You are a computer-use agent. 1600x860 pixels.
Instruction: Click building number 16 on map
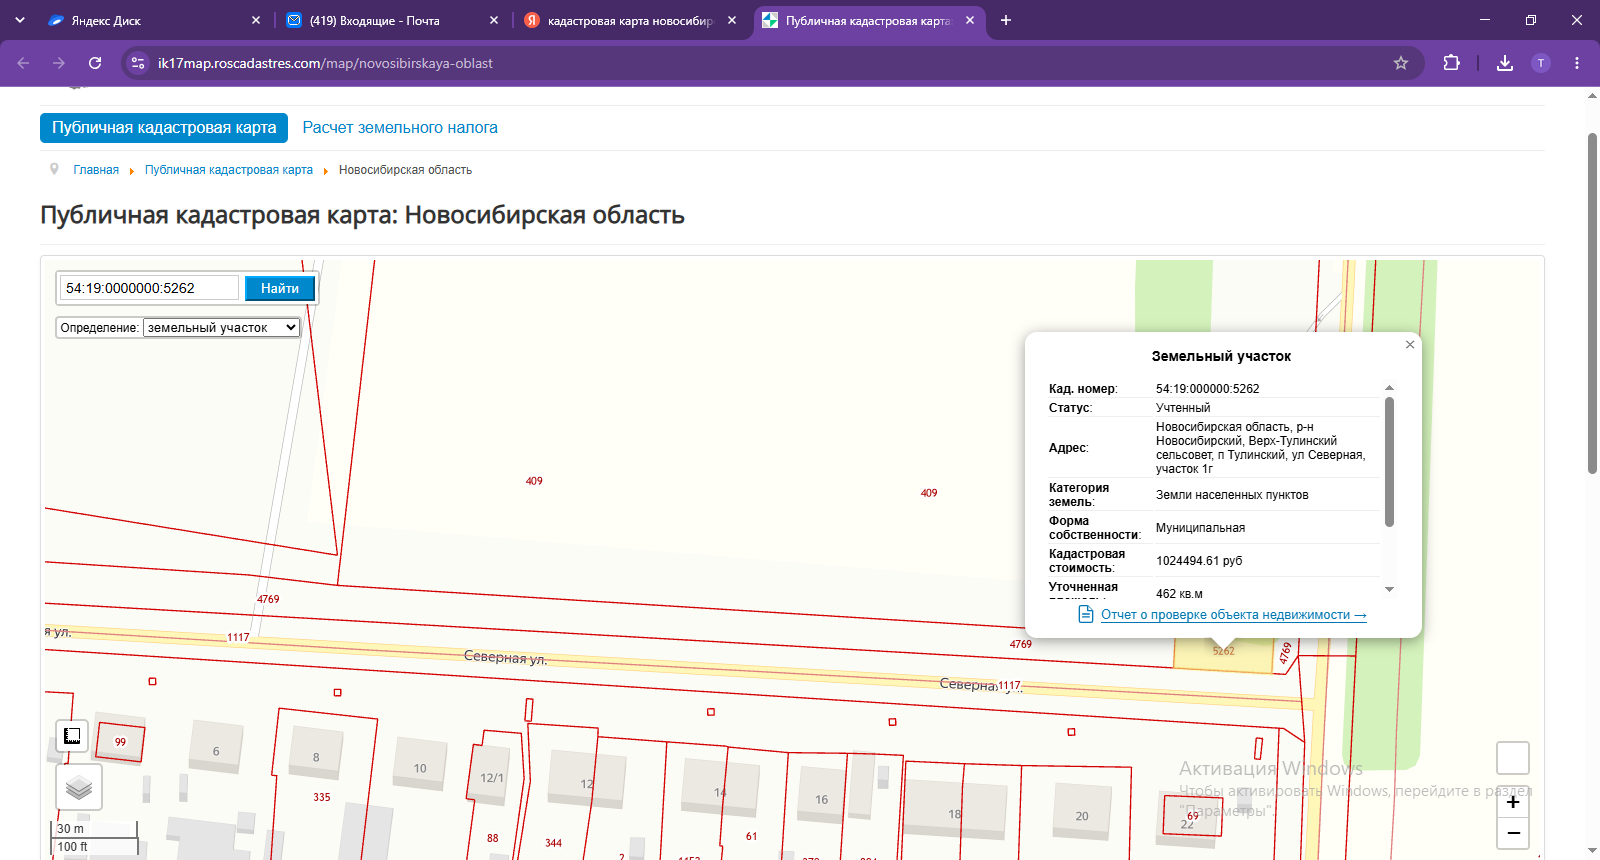click(x=821, y=800)
